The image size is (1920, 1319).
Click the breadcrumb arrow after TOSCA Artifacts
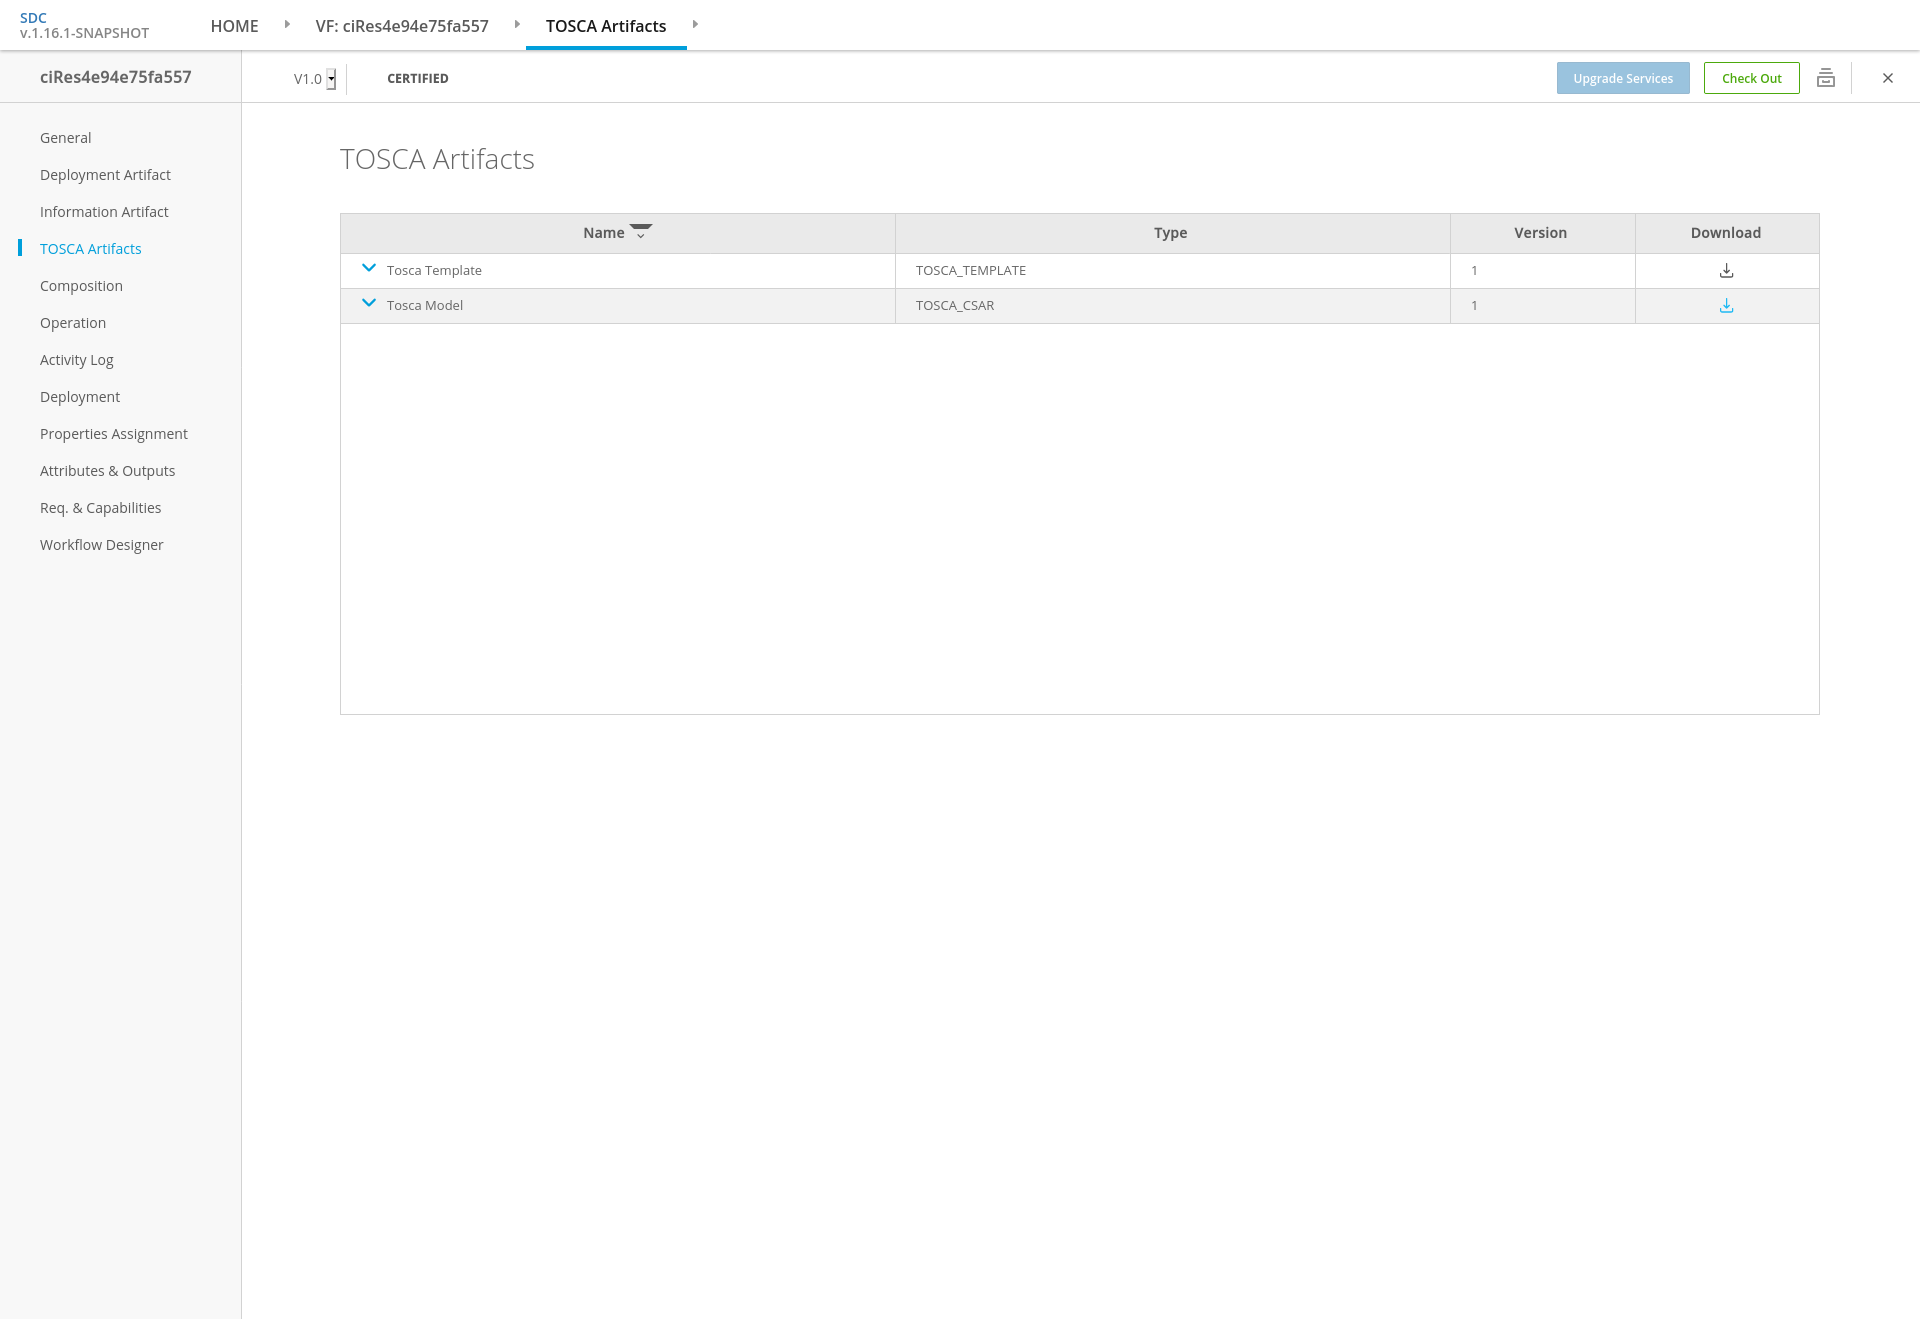tap(695, 24)
